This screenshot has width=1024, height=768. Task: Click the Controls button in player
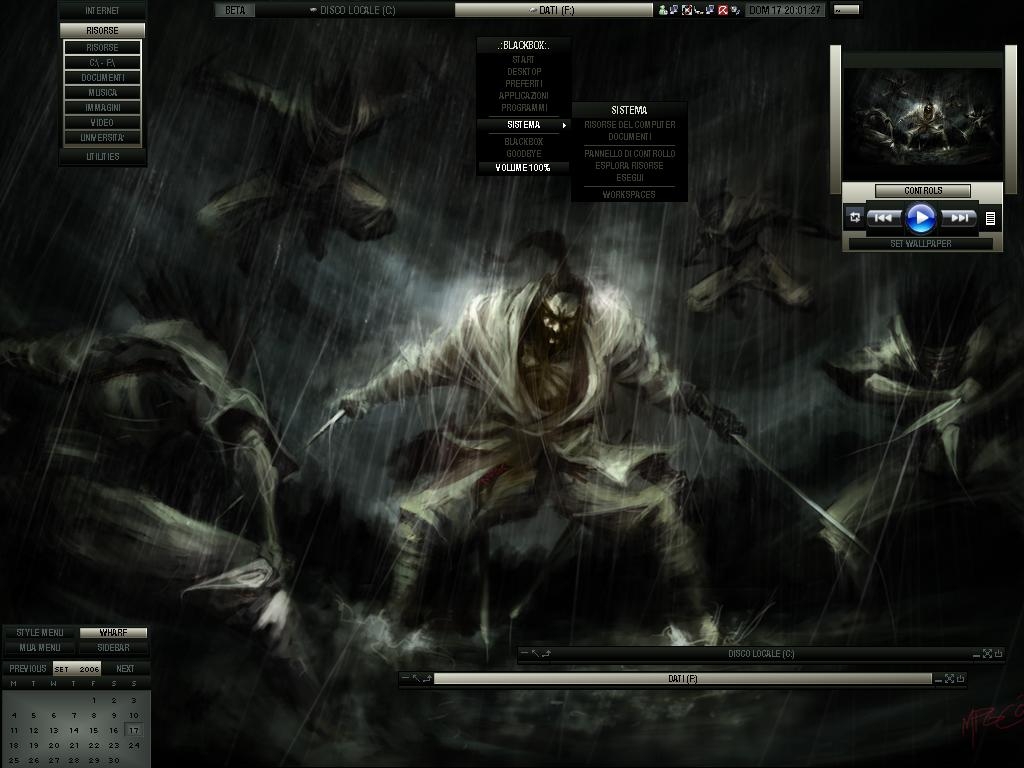923,191
